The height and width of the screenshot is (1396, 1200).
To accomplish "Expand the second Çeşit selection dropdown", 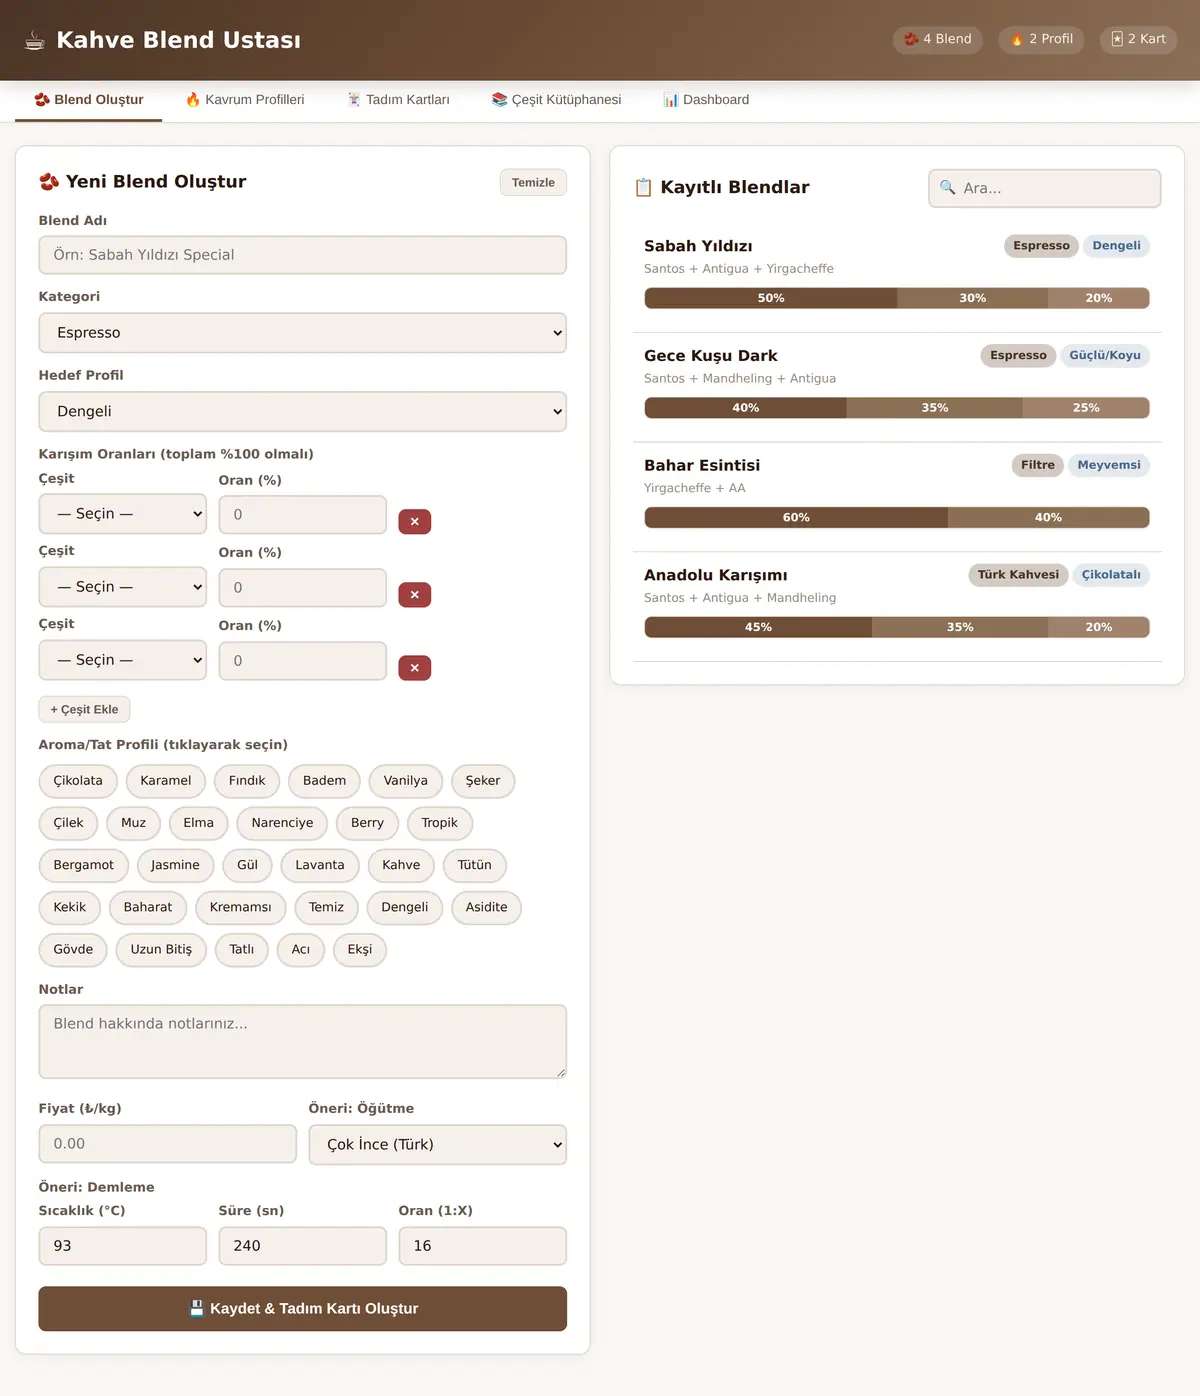I will tap(123, 587).
